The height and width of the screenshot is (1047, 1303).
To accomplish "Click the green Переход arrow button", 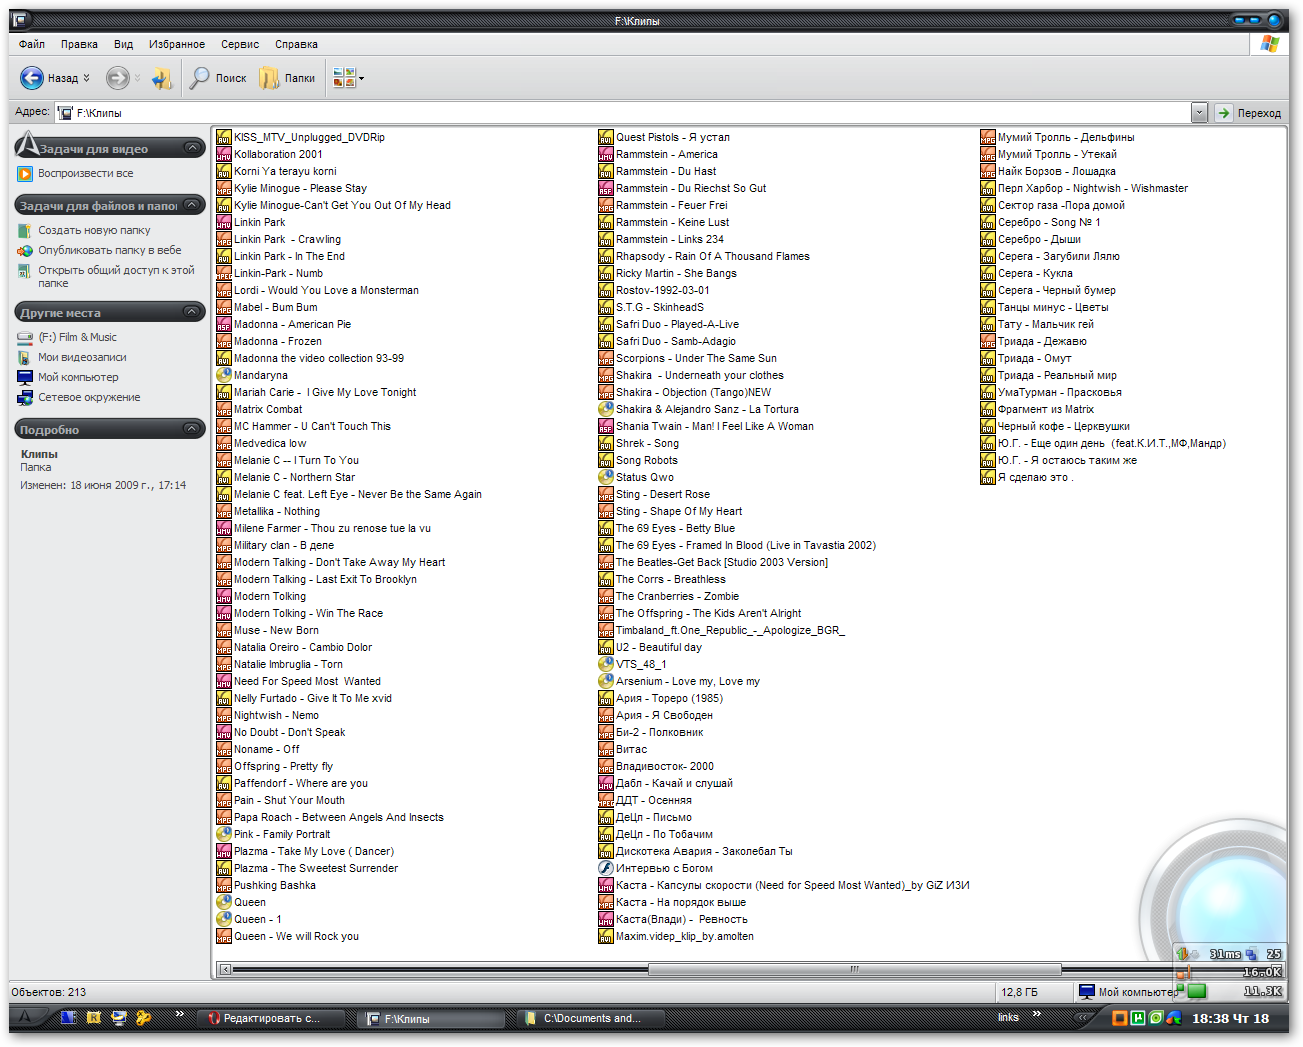I will (1223, 112).
